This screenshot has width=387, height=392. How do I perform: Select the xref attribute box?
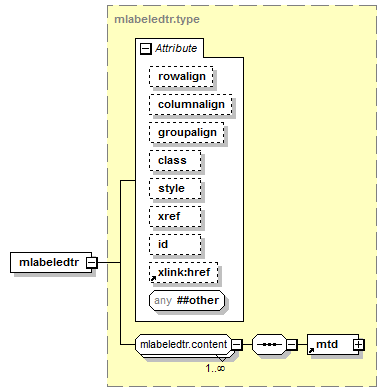click(x=175, y=217)
